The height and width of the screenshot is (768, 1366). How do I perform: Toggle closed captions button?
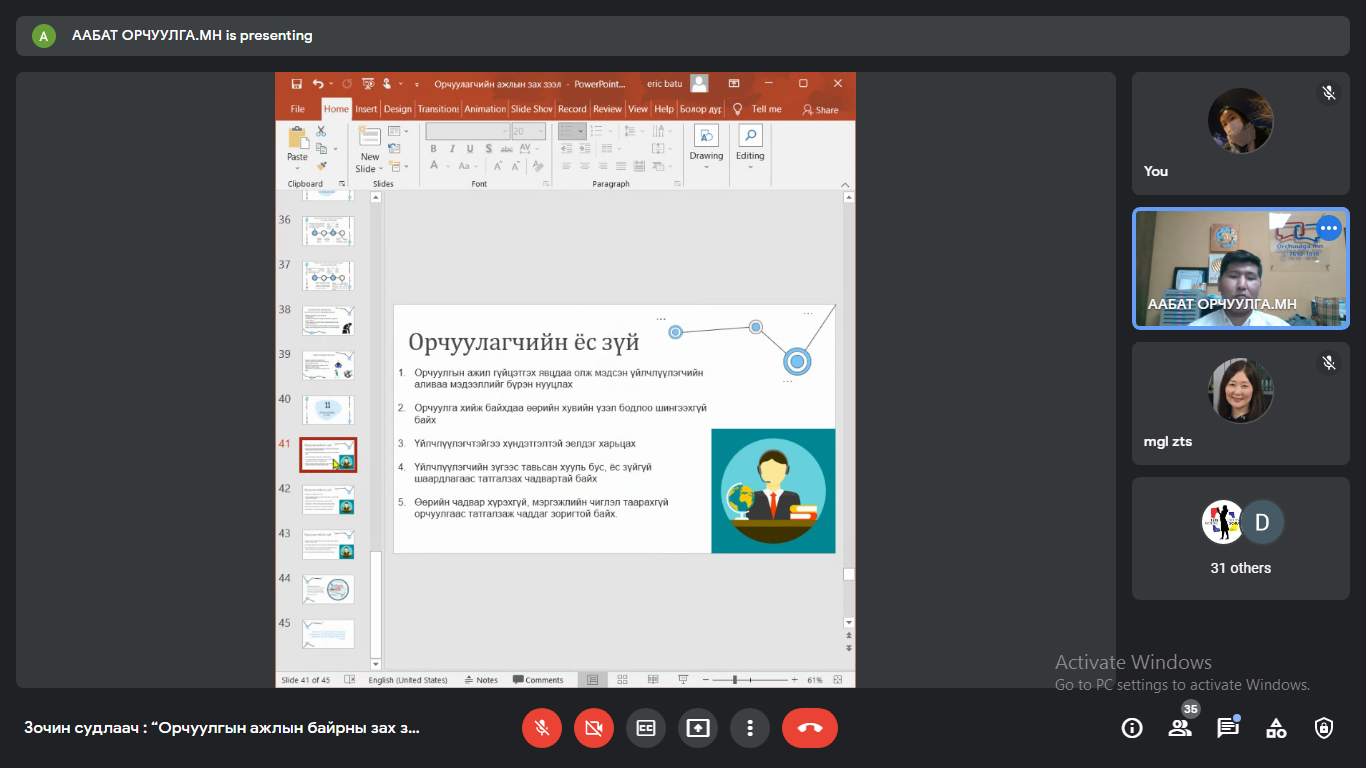click(x=646, y=728)
